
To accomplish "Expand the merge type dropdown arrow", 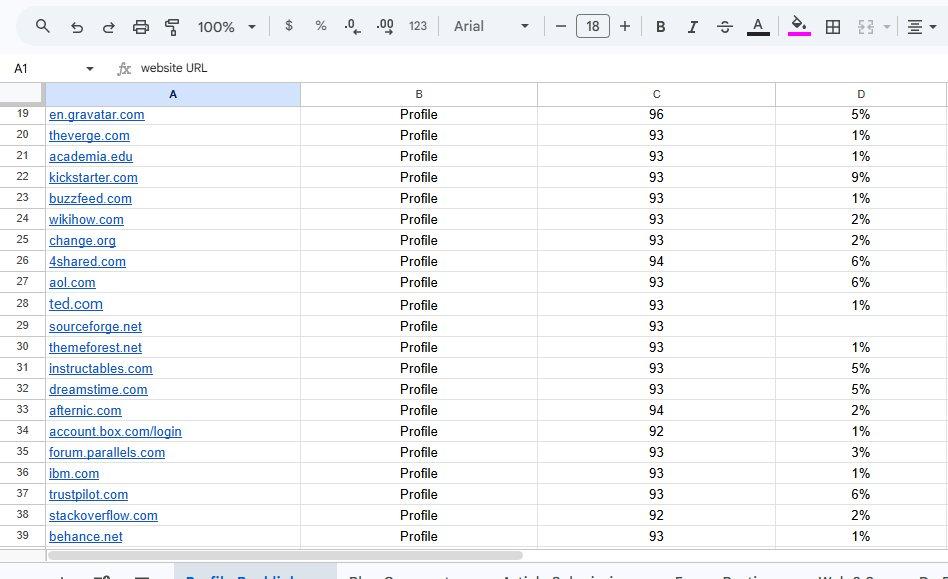I will coord(887,27).
